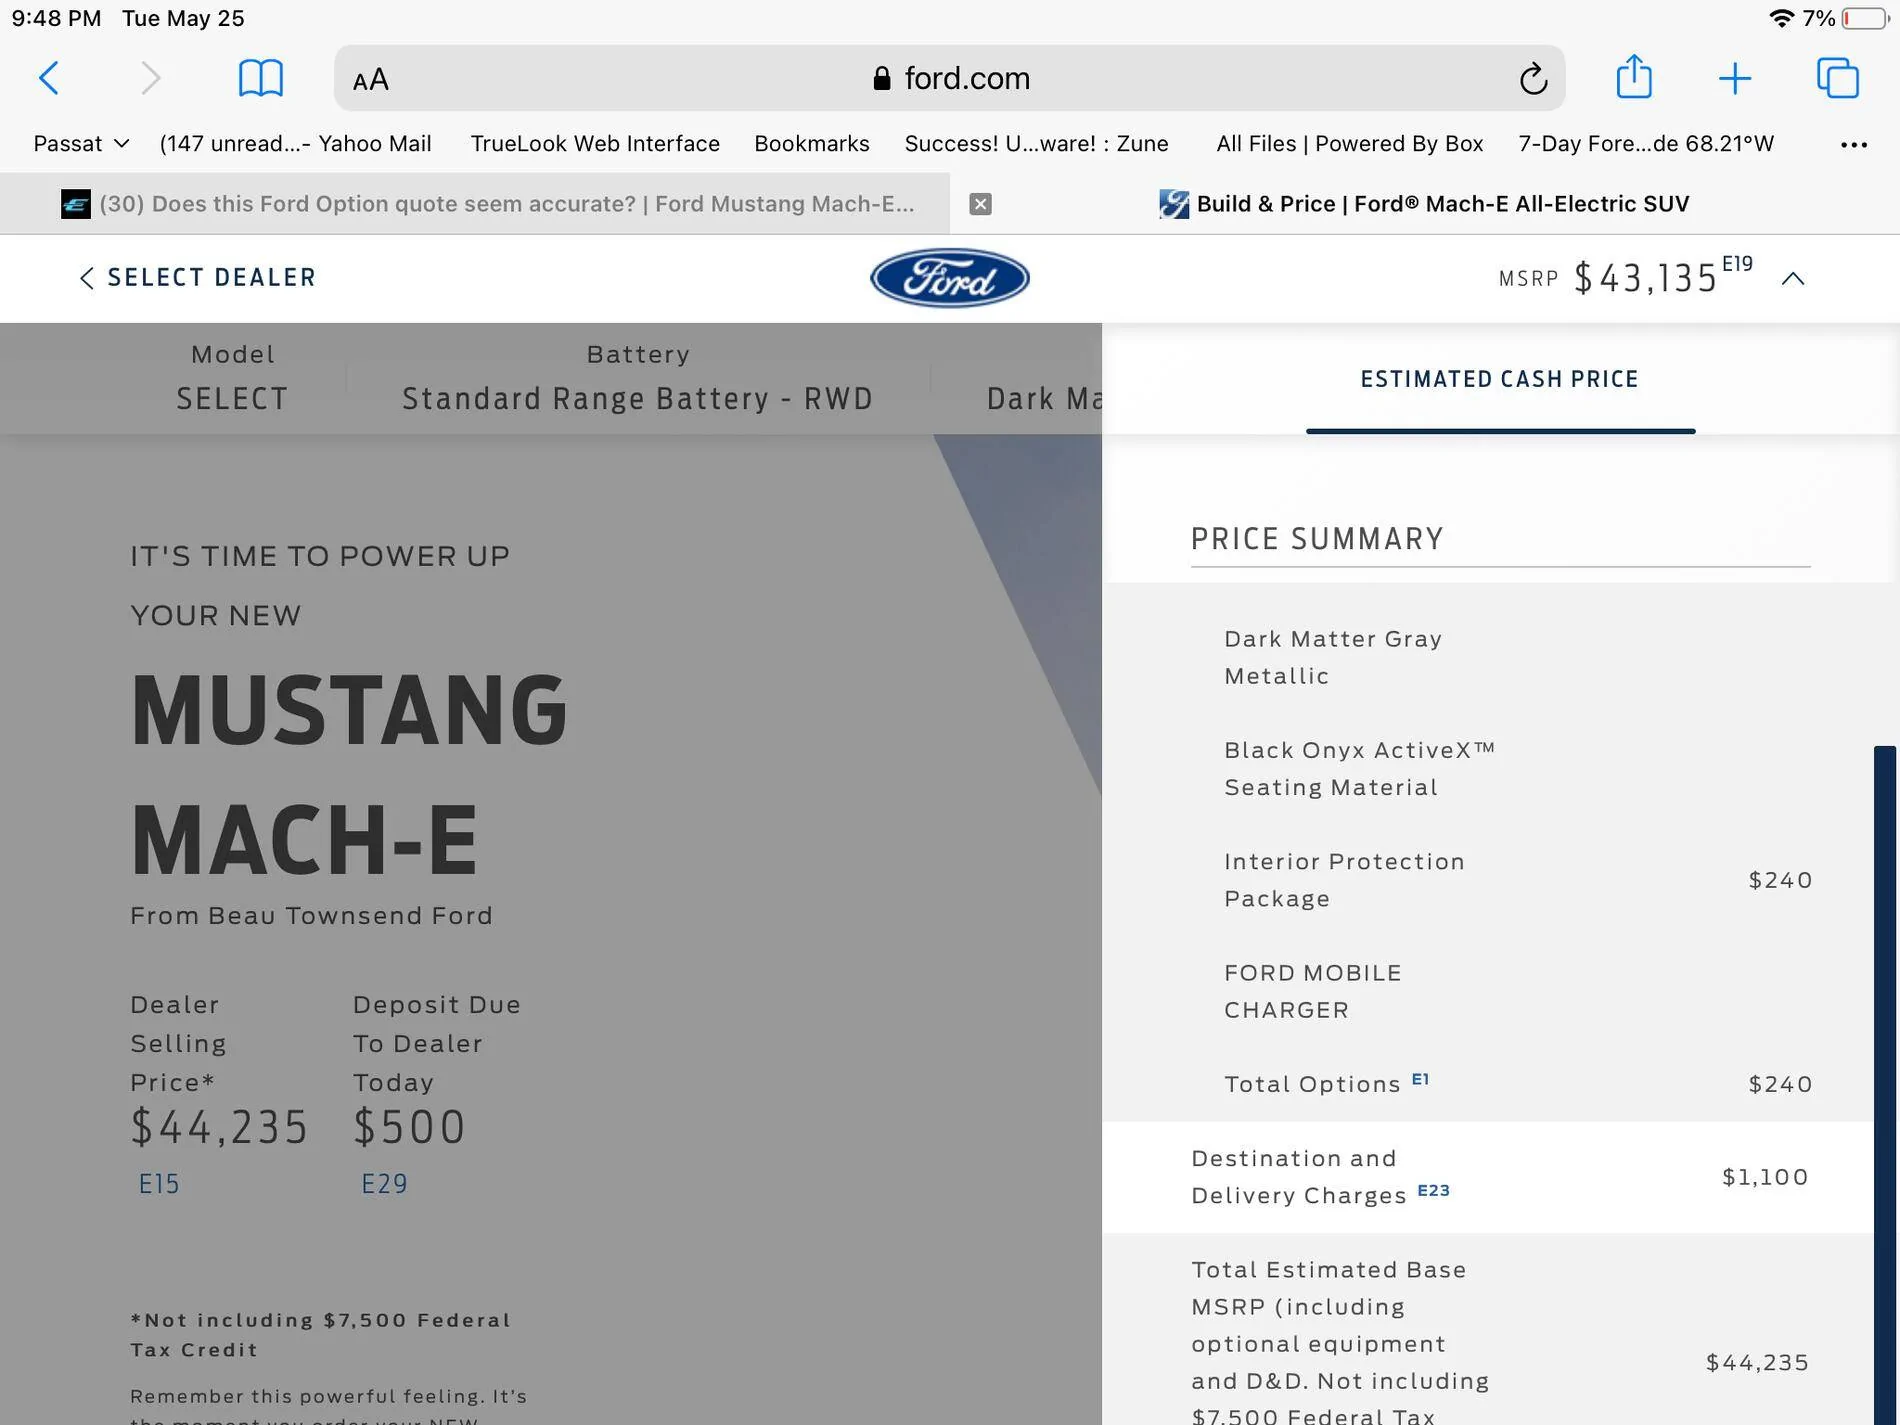Click the $44,235 Total Estimated Base MSRP
This screenshot has width=1900, height=1425.
pyautogui.click(x=1757, y=1362)
